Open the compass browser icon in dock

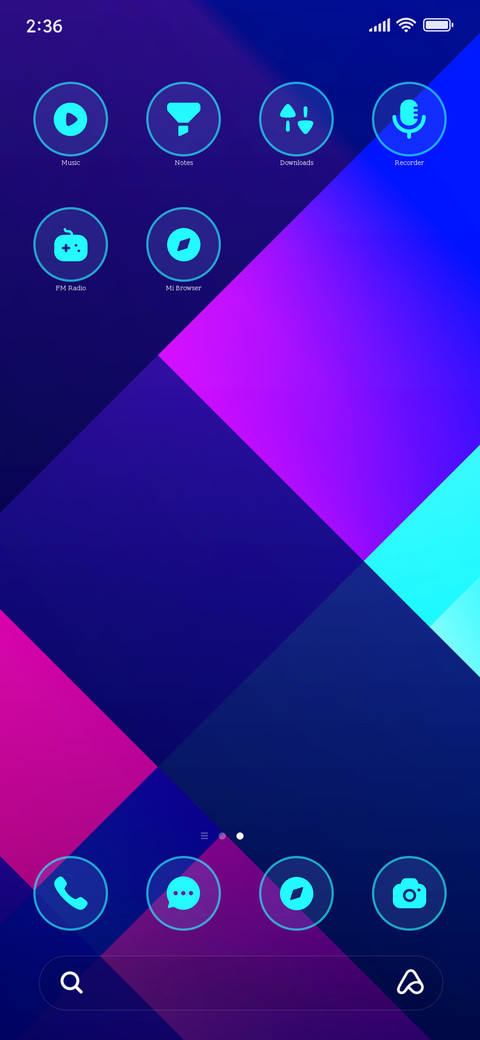tap(296, 893)
